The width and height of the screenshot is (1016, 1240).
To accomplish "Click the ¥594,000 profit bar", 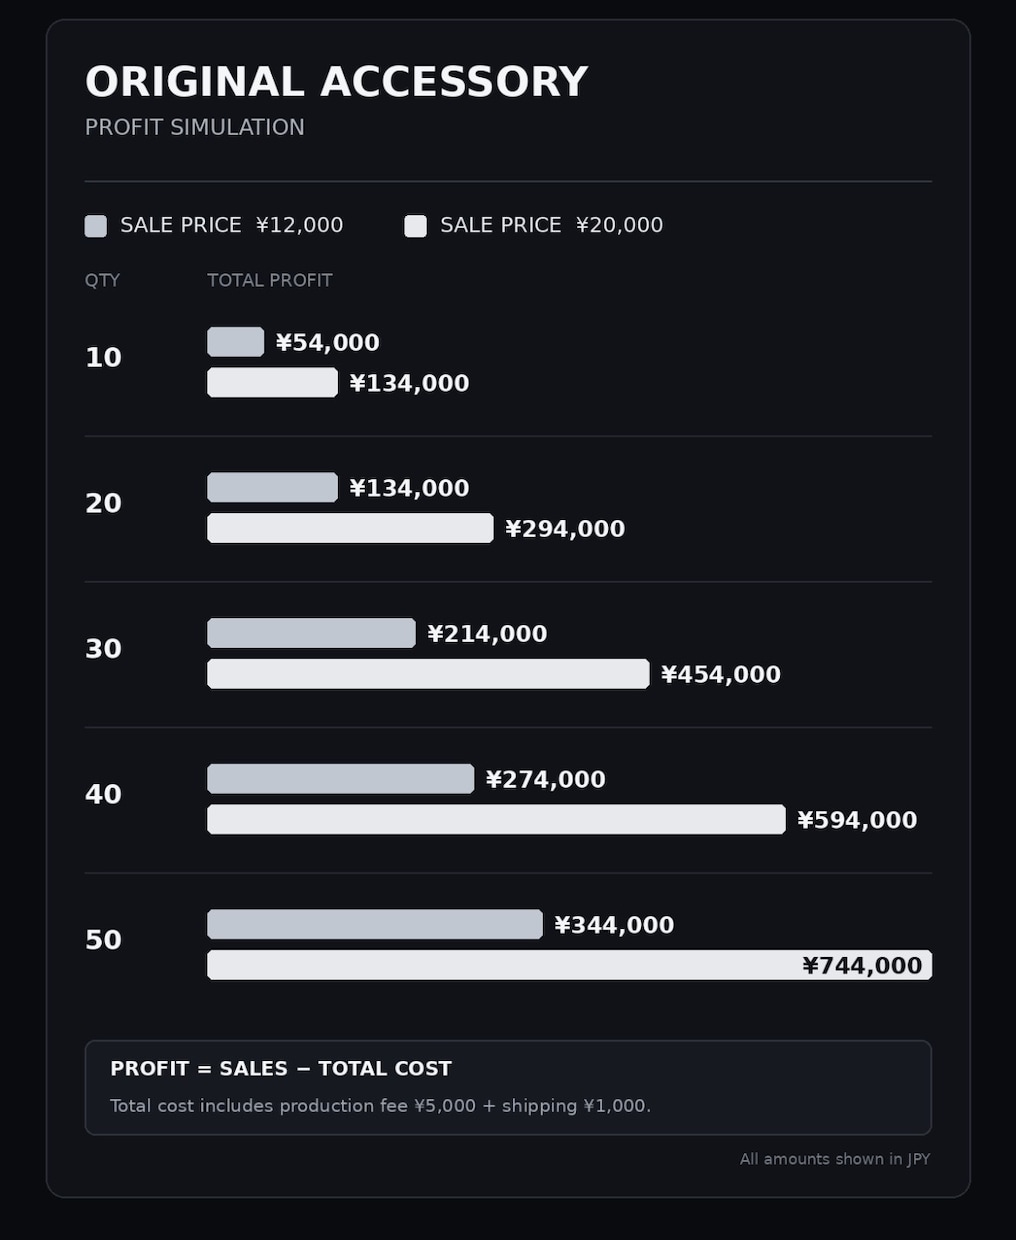I will coord(496,820).
